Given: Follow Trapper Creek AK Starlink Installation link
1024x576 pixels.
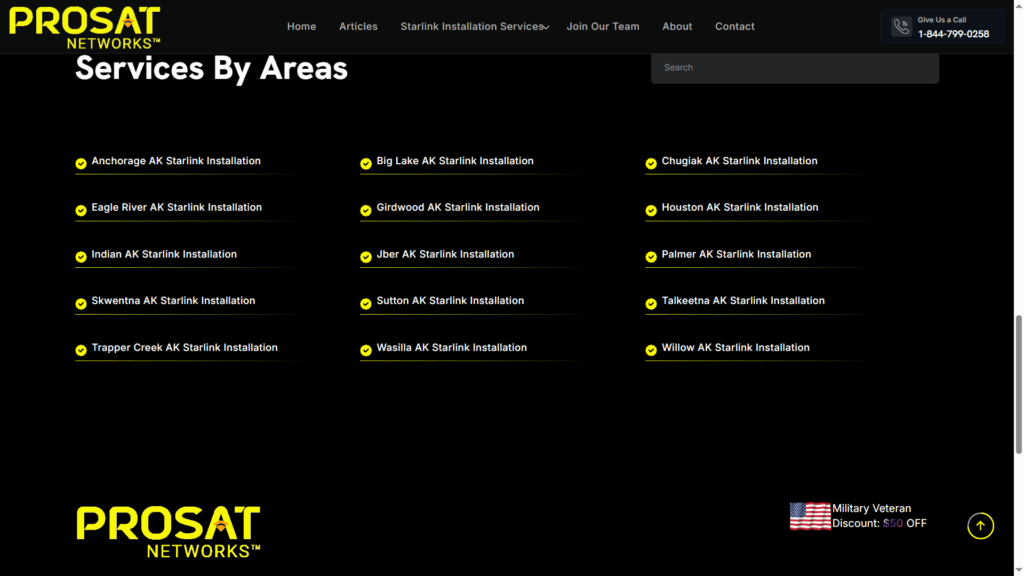Looking at the screenshot, I should (184, 347).
